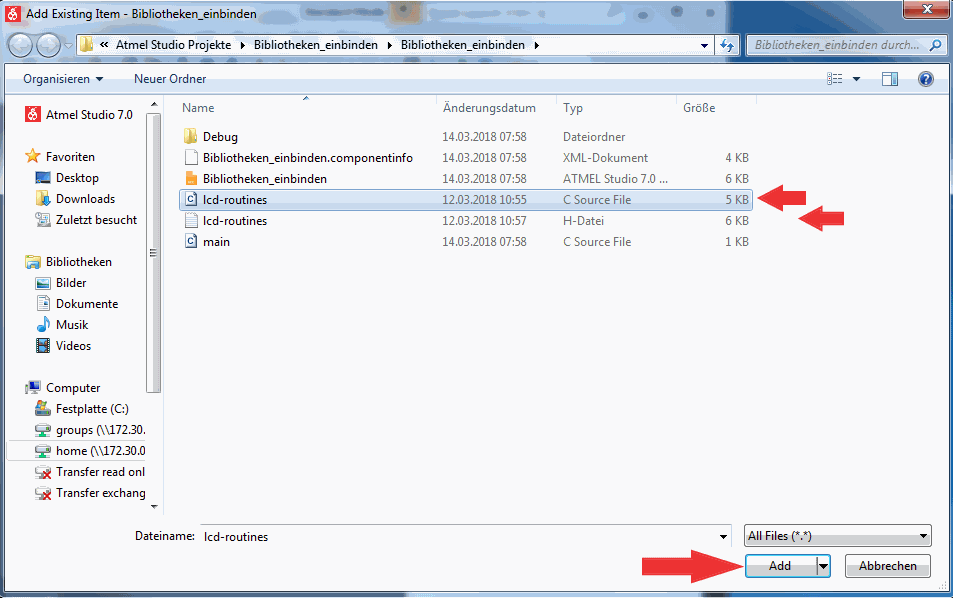Select the Bibliotheken_einbinden ATMEL Studio project file
Screen dimensions: 953x598
[264, 179]
